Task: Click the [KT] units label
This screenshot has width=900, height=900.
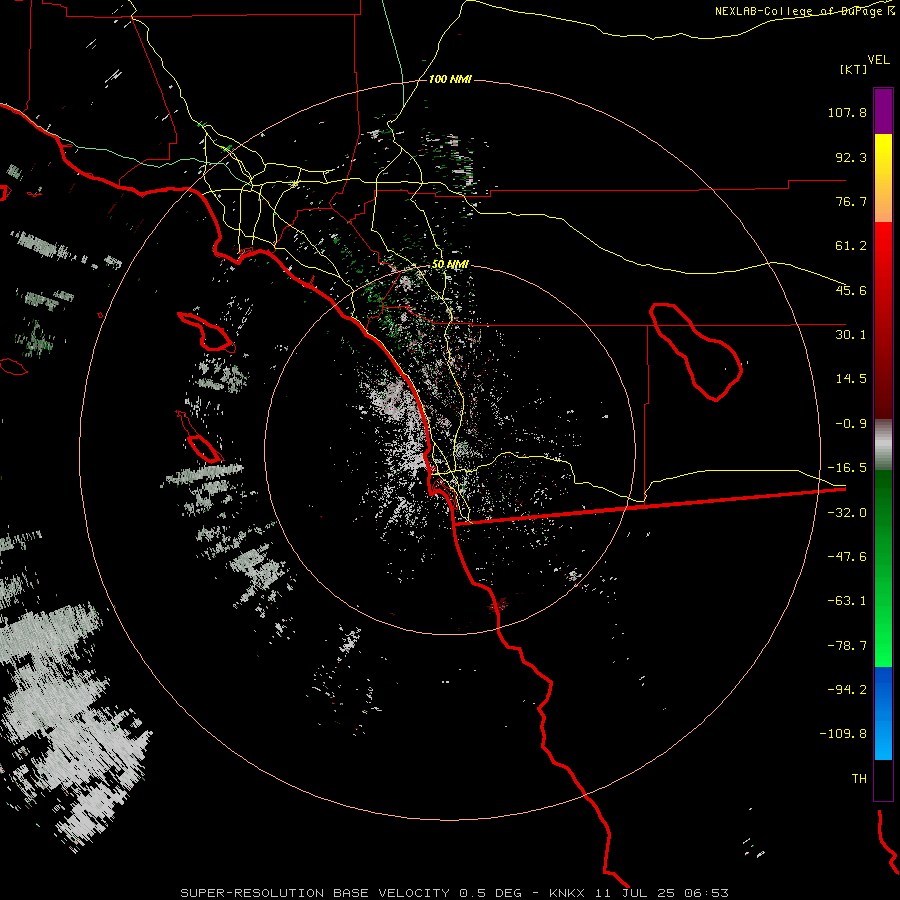Action: point(854,69)
